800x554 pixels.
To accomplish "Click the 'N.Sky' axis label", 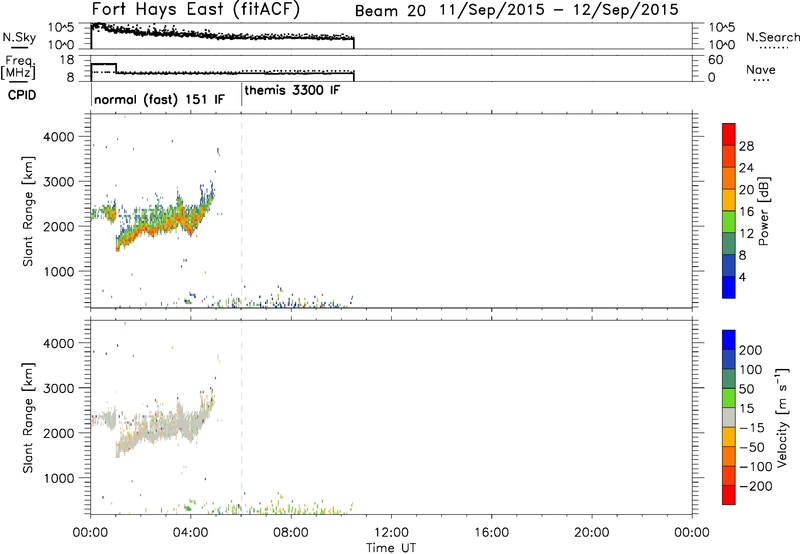I will (x=19, y=37).
